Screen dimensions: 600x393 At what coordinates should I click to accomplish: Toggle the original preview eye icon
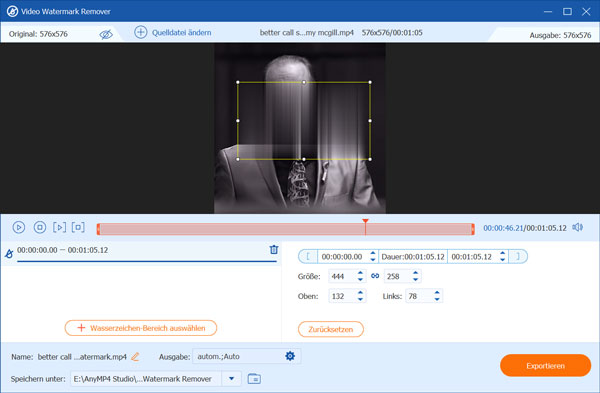106,34
